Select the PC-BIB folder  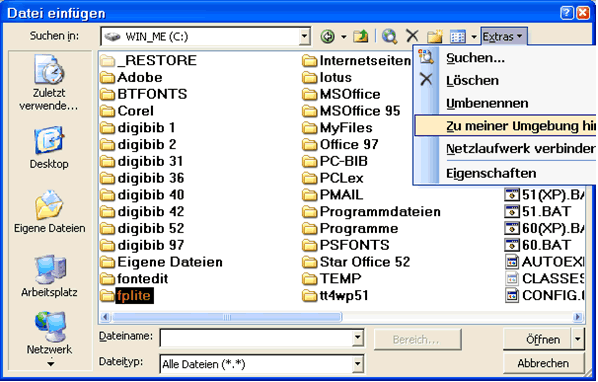coord(335,161)
